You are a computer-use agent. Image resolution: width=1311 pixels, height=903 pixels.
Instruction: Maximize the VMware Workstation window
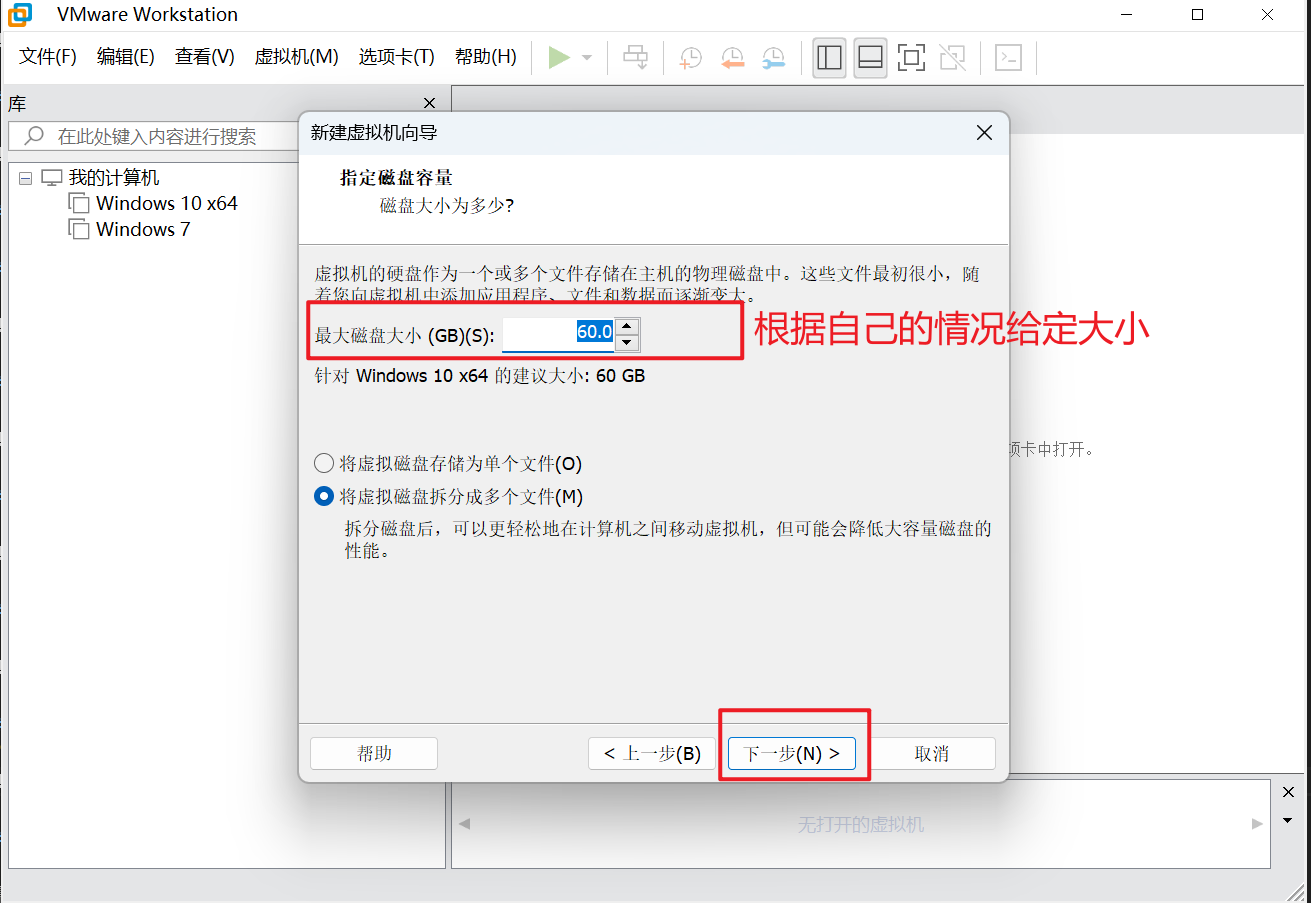(x=1197, y=15)
